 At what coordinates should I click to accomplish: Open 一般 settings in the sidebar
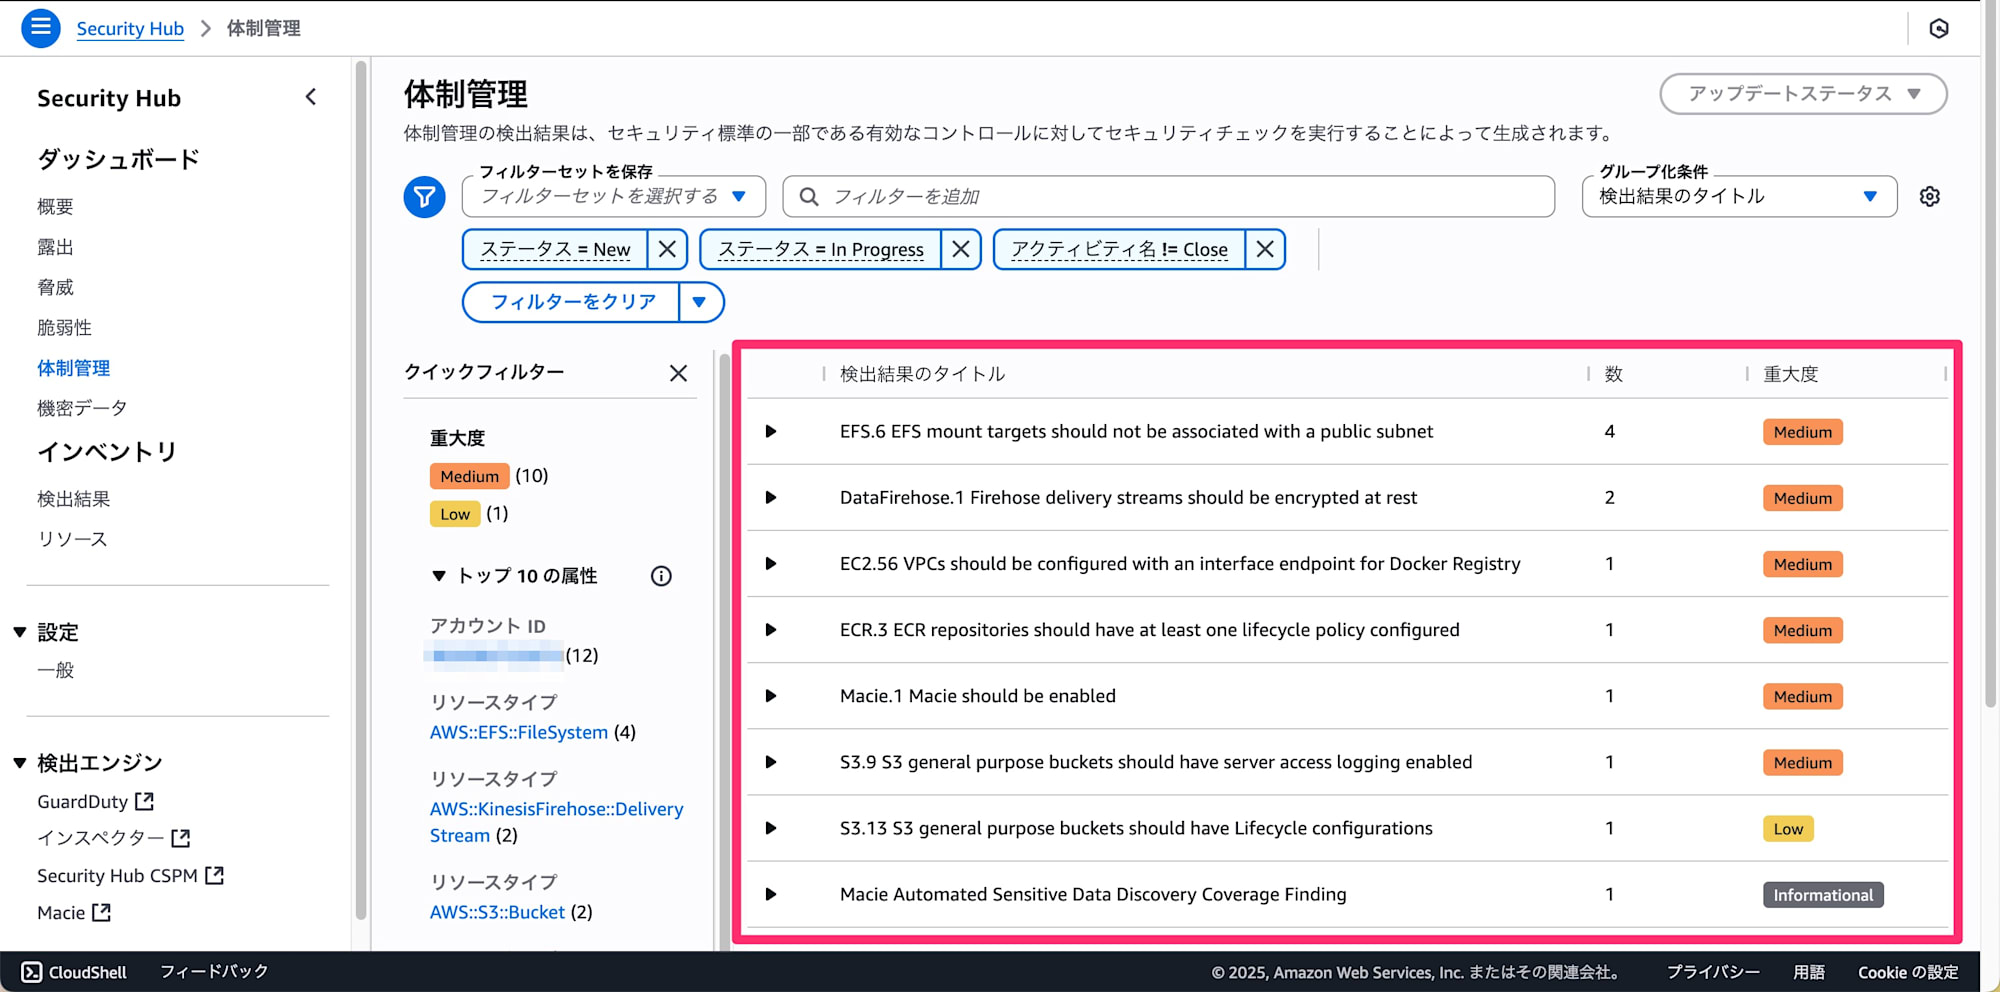pos(55,670)
